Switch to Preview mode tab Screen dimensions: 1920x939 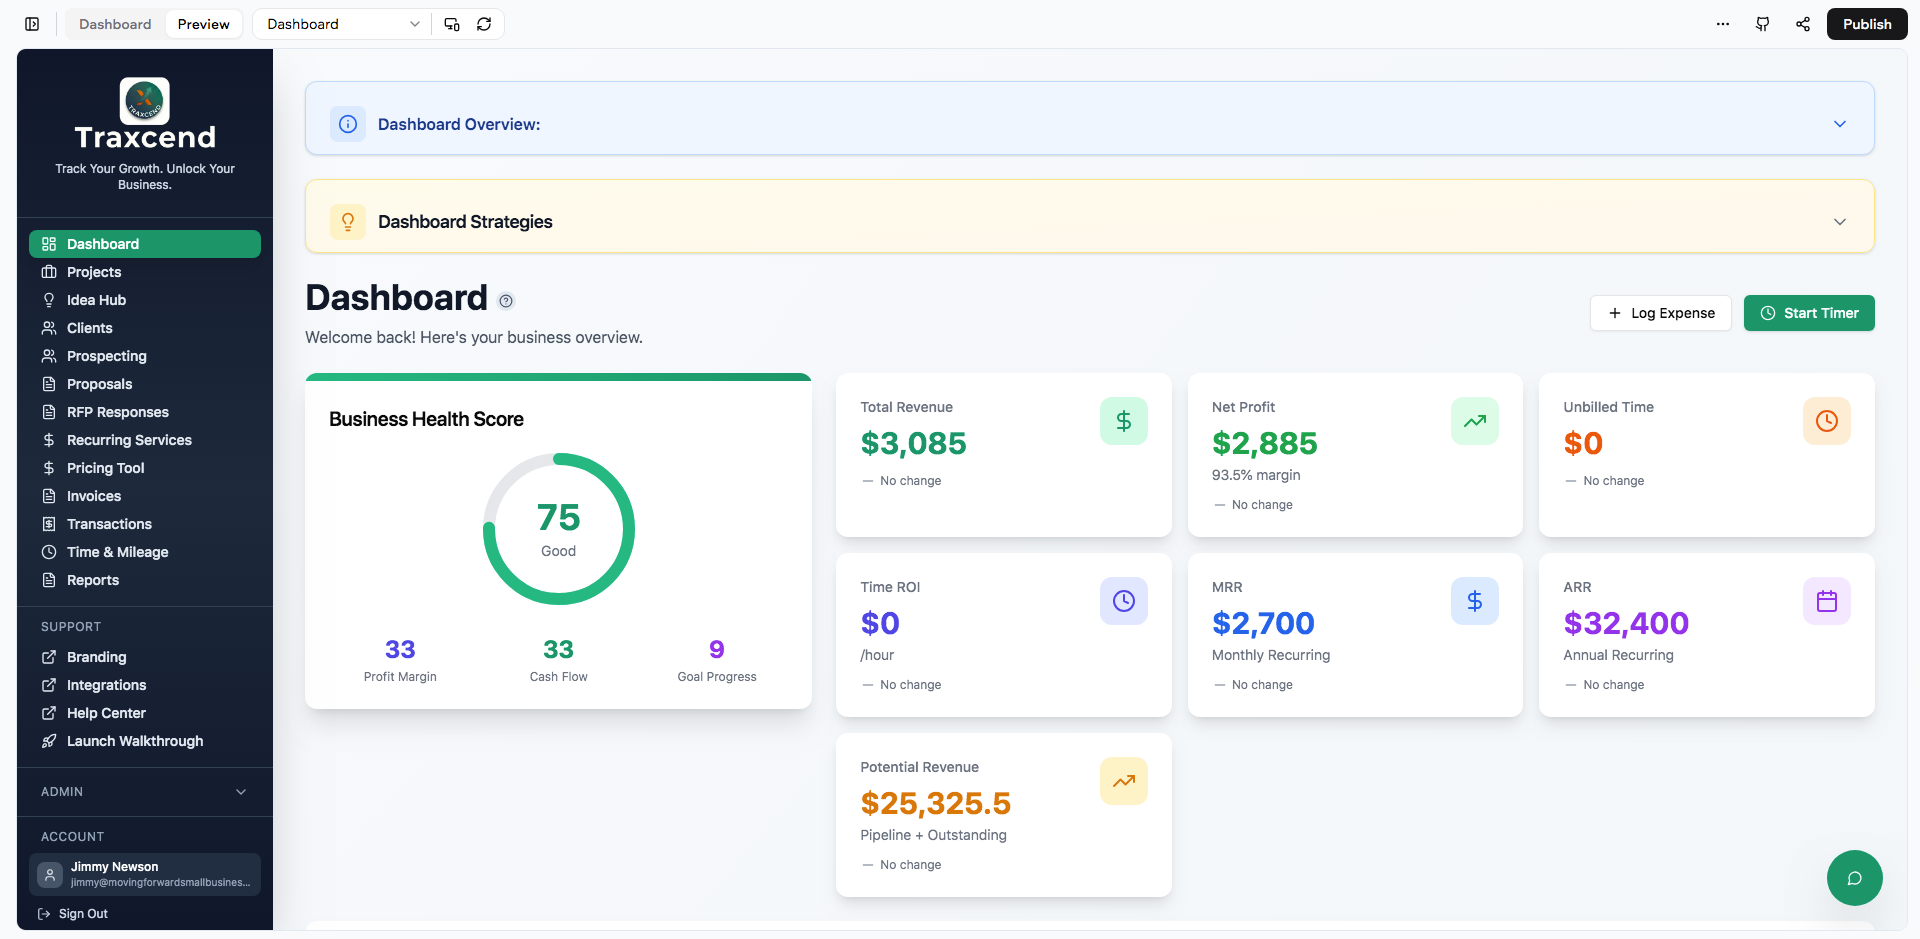203,24
